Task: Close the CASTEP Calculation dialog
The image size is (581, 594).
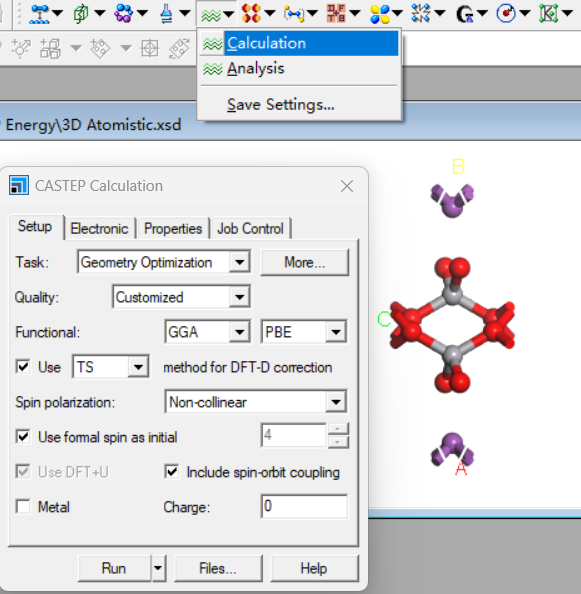Action: tap(347, 186)
